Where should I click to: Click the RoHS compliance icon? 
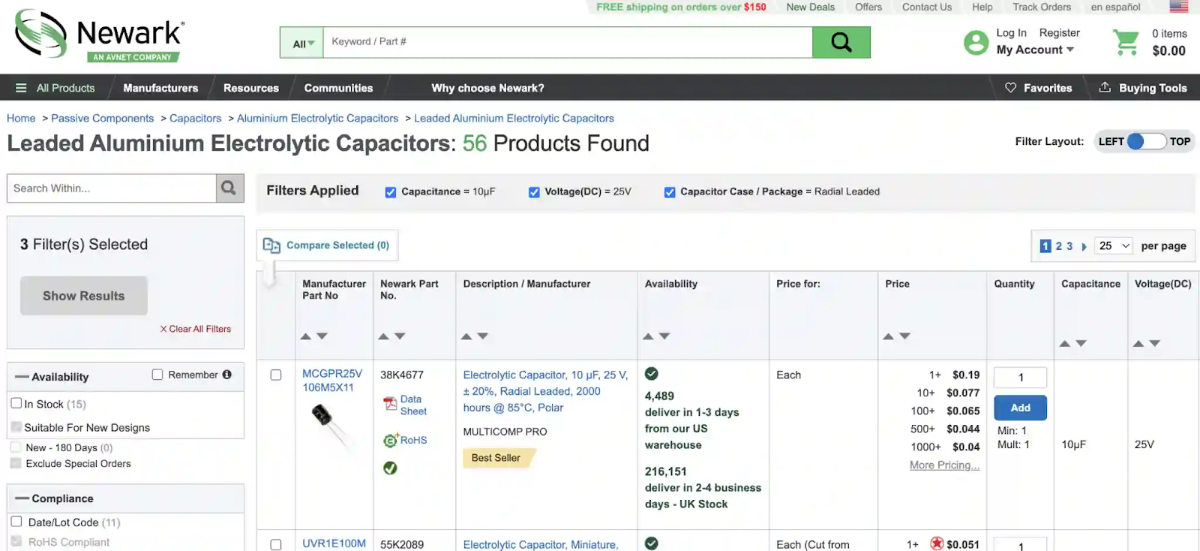pos(390,440)
